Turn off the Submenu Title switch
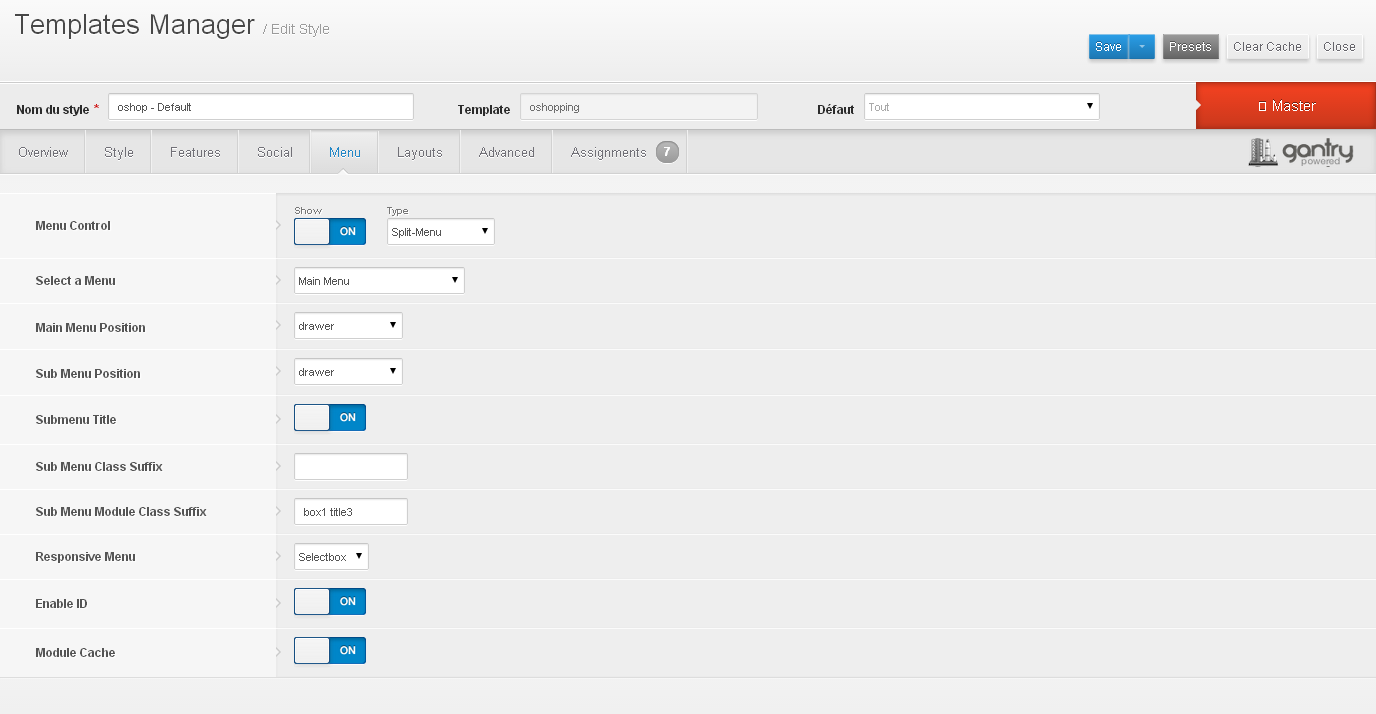1376x714 pixels. click(x=330, y=418)
